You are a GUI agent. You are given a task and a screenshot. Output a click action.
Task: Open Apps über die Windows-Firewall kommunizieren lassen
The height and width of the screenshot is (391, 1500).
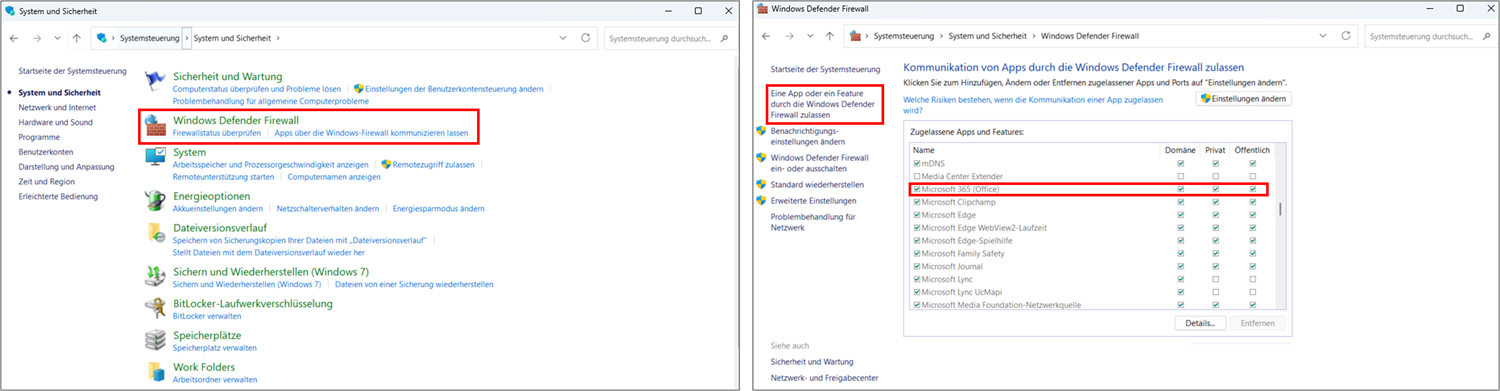coord(371,133)
